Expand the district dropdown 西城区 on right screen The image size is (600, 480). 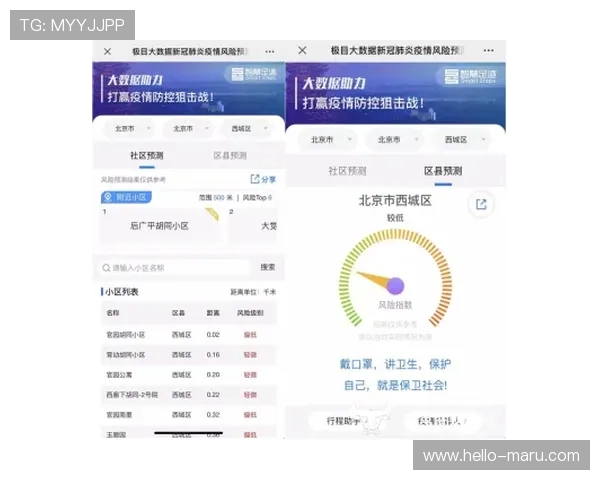tap(463, 140)
